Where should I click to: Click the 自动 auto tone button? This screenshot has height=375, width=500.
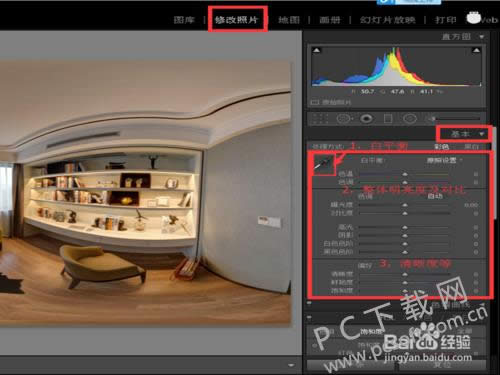click(435, 196)
